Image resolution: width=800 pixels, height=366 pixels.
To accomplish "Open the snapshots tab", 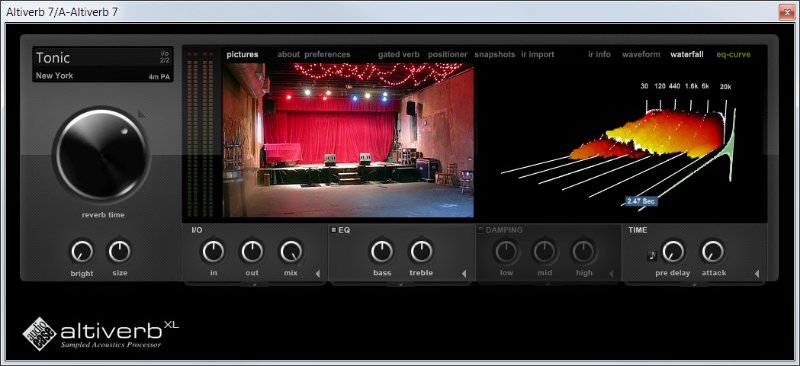I will pos(495,55).
